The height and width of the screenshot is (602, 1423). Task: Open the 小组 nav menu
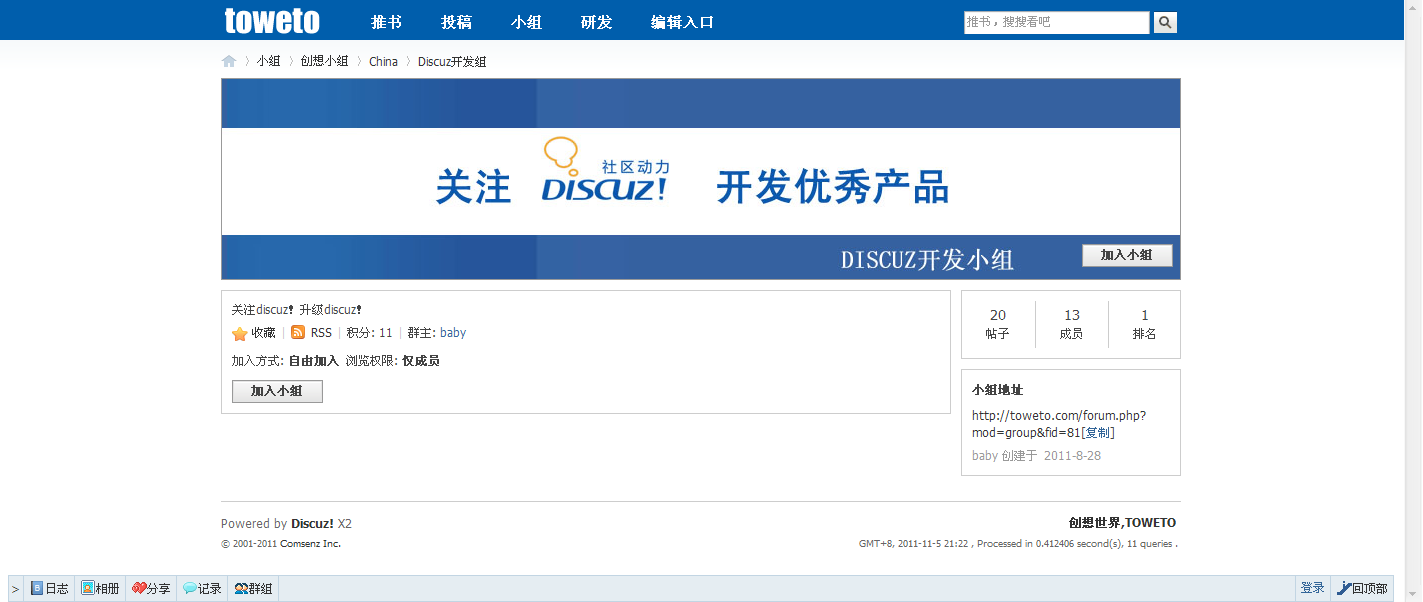[x=526, y=22]
